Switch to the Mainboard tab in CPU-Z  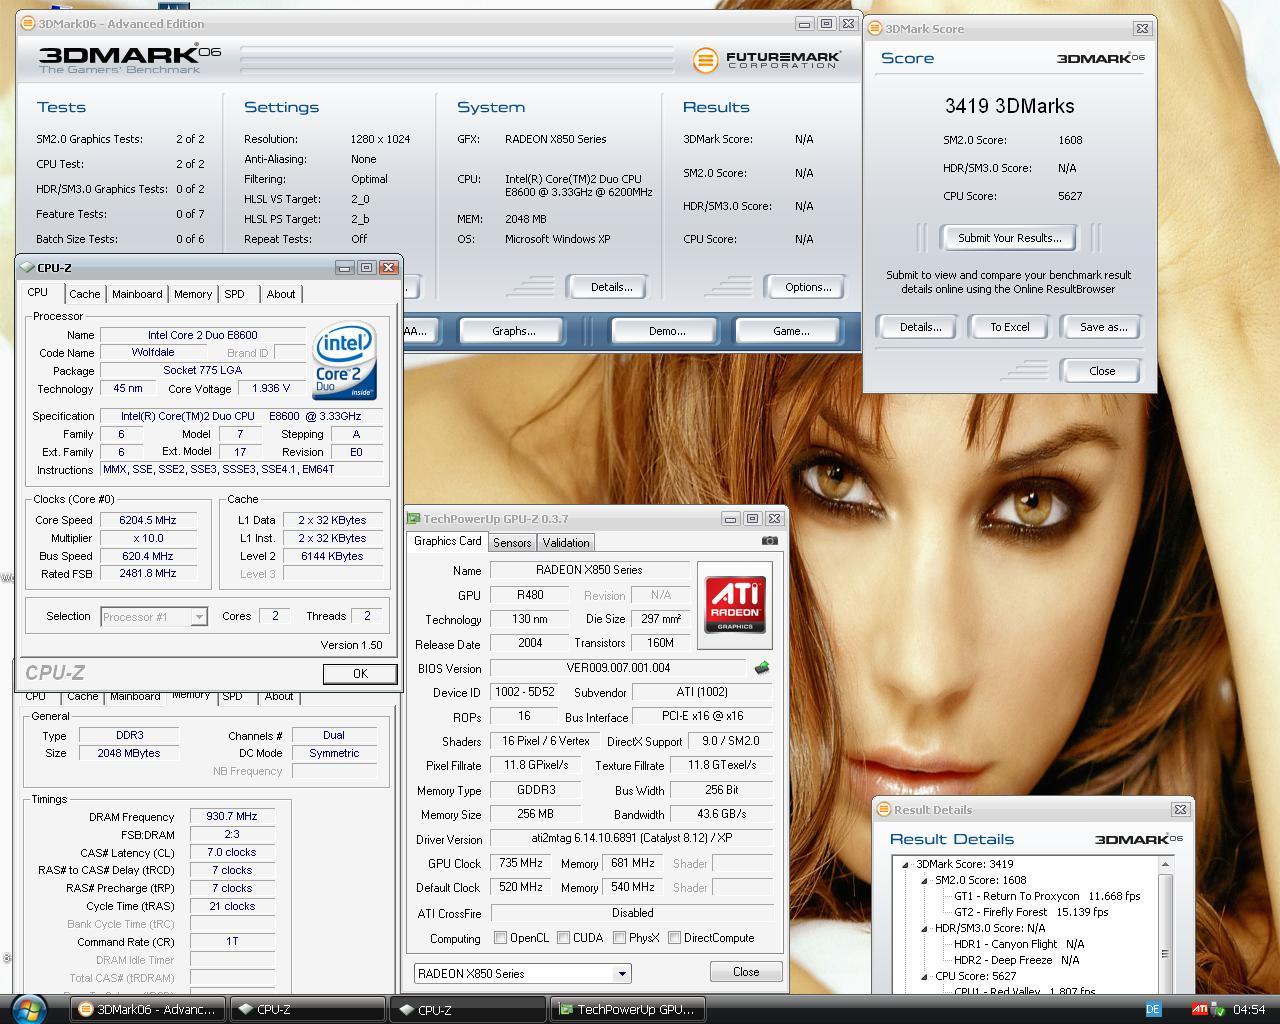137,294
